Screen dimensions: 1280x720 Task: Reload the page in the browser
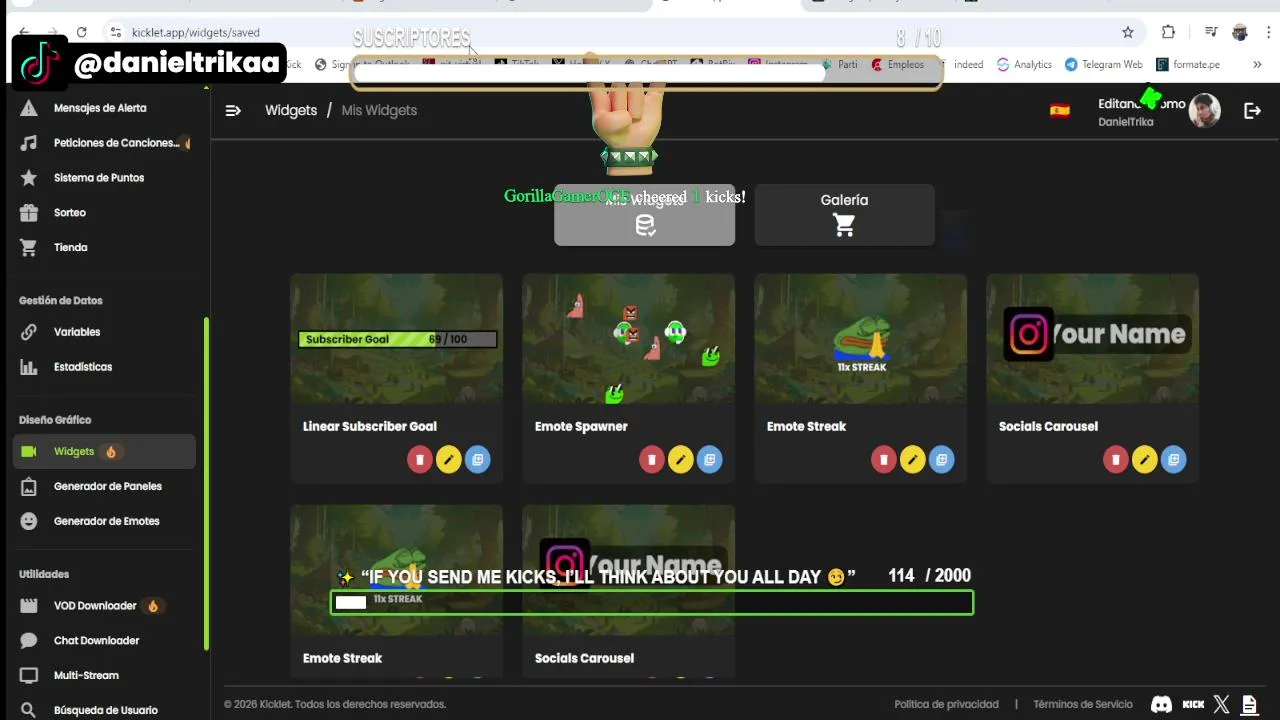point(81,32)
